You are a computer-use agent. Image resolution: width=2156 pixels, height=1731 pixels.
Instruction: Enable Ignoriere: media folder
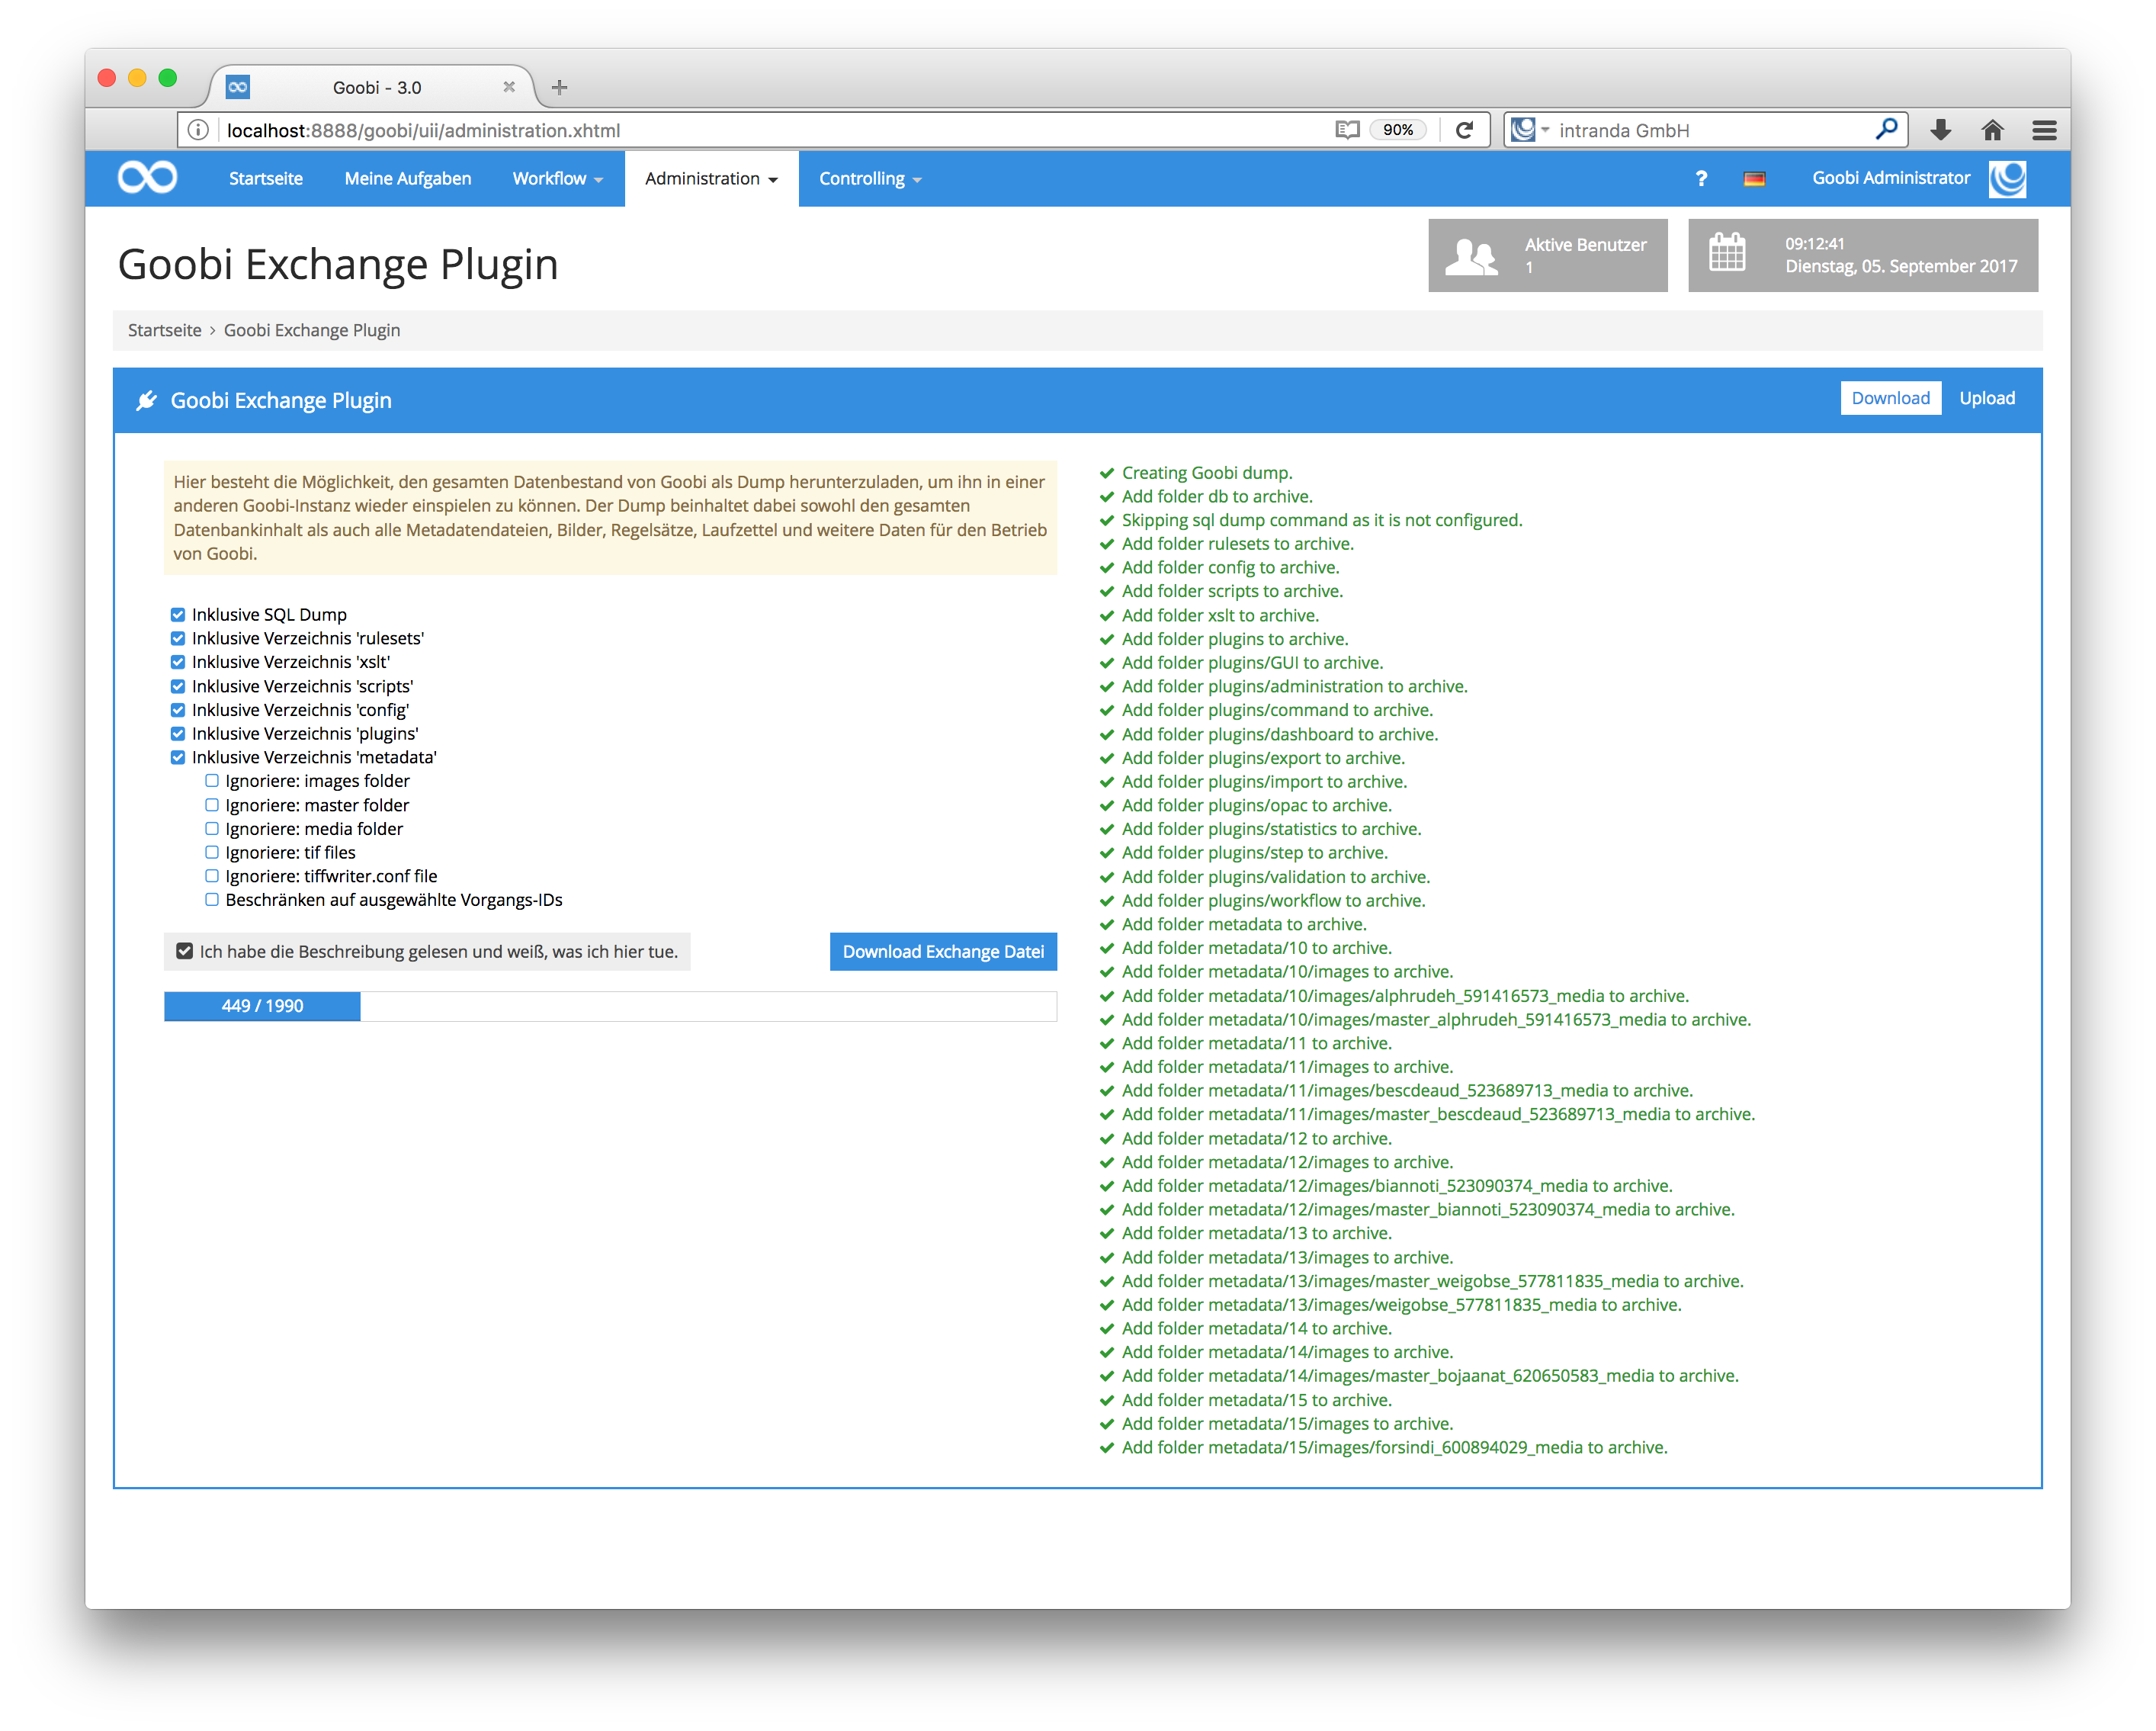212,829
